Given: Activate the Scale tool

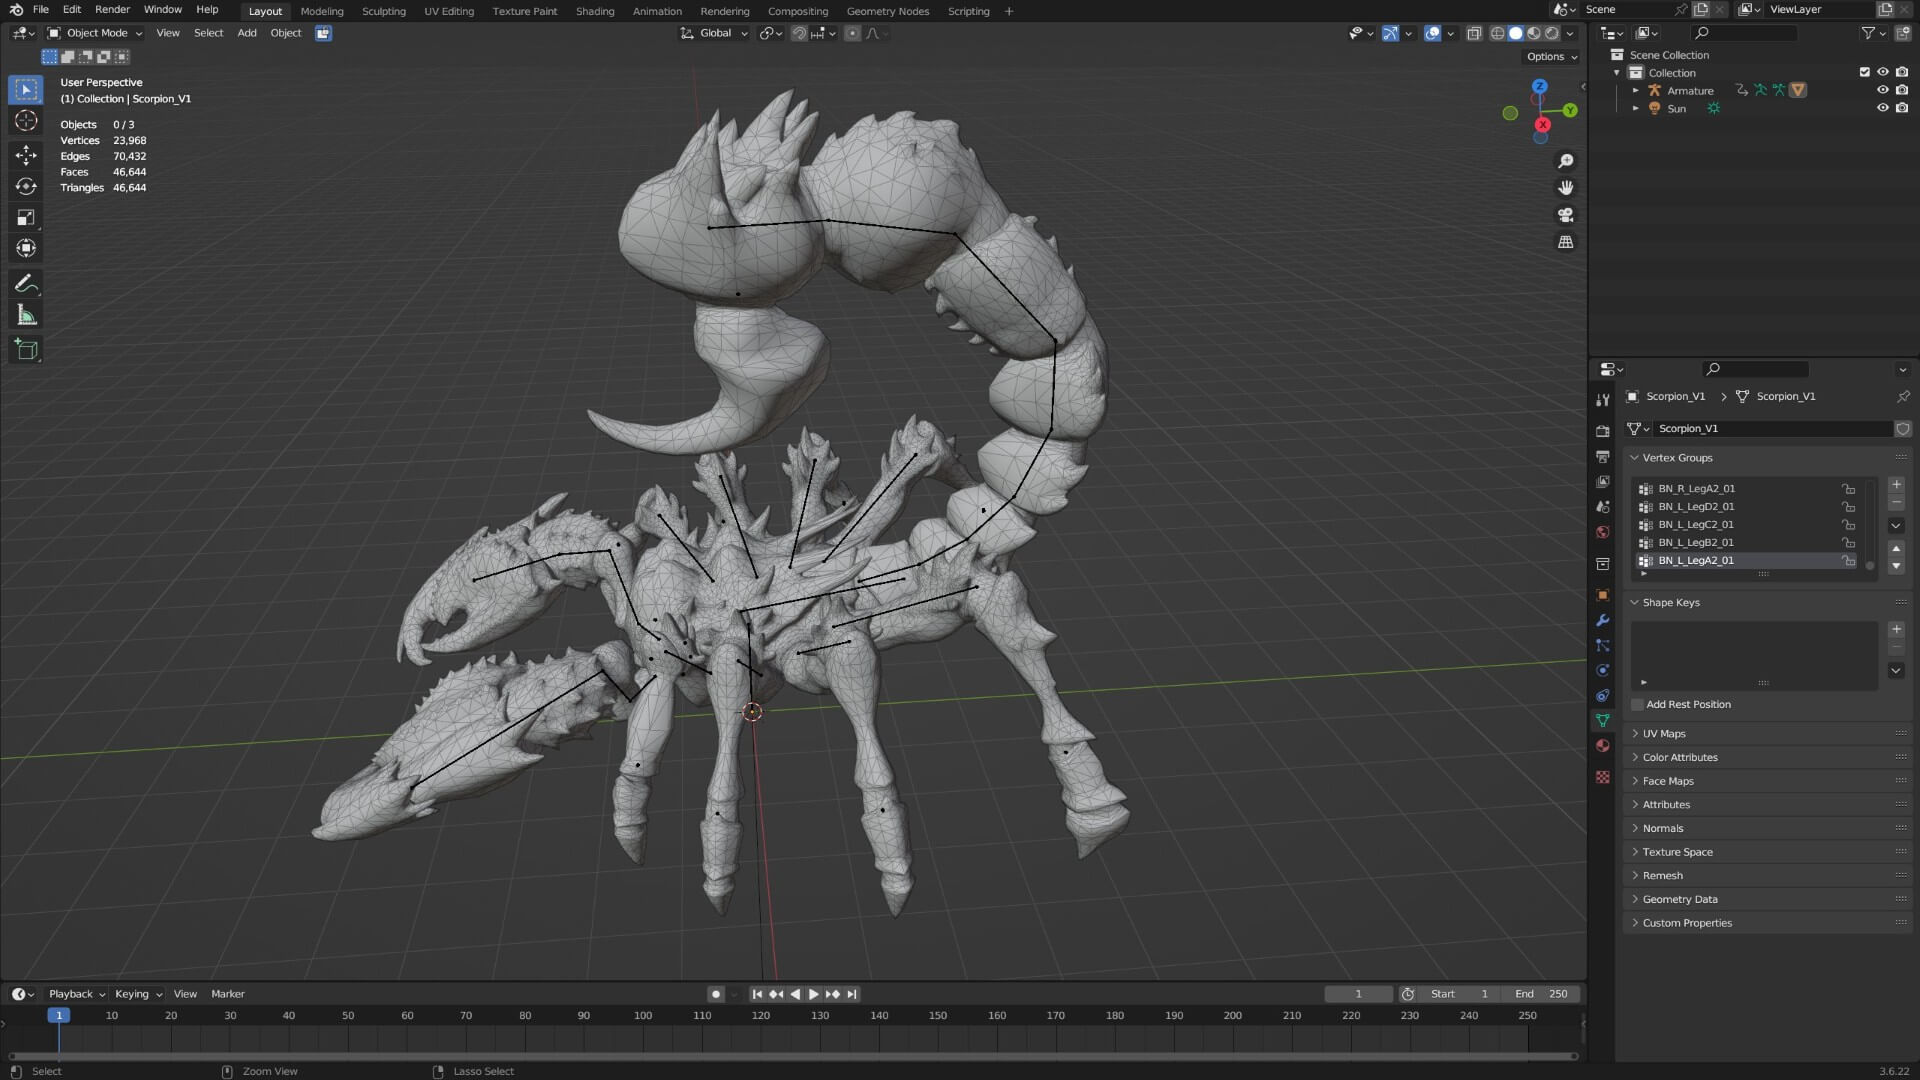Looking at the screenshot, I should coord(26,217).
